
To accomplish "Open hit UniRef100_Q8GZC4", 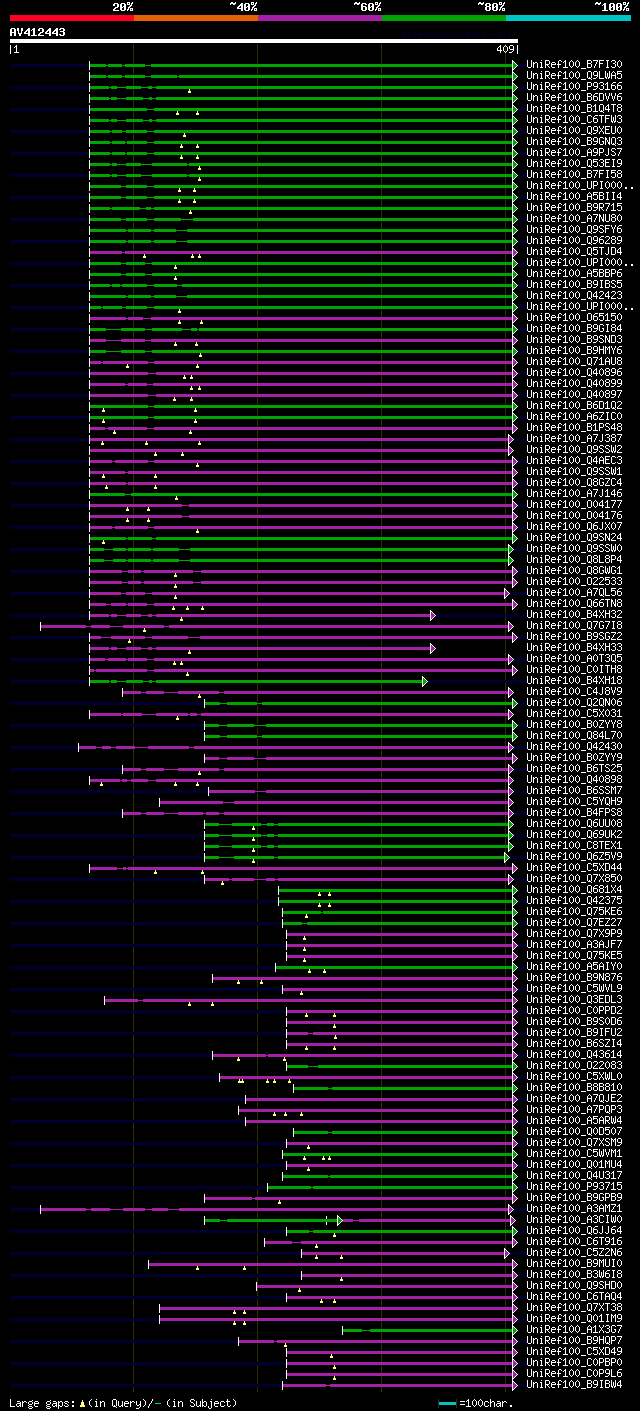I will point(574,482).
